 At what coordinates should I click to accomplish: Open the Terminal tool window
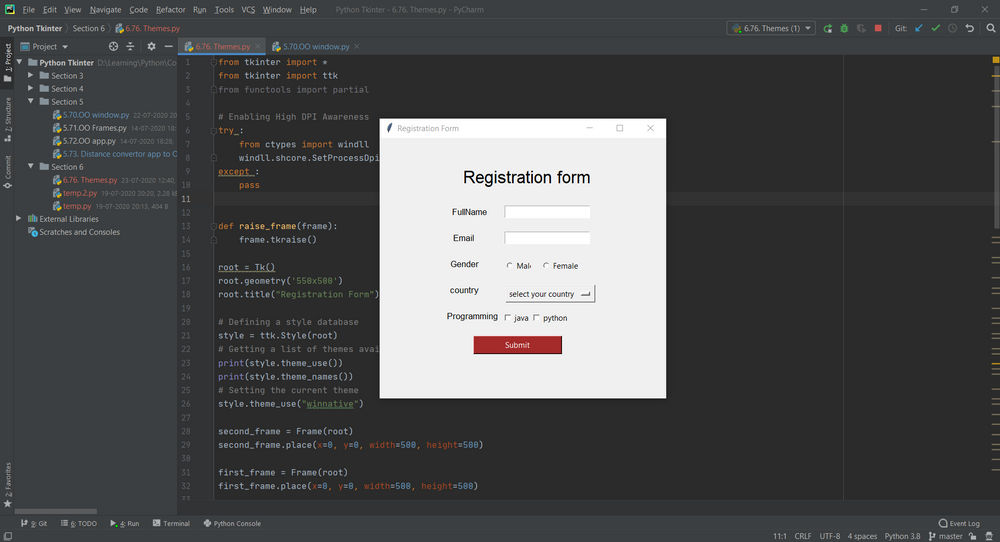click(171, 524)
